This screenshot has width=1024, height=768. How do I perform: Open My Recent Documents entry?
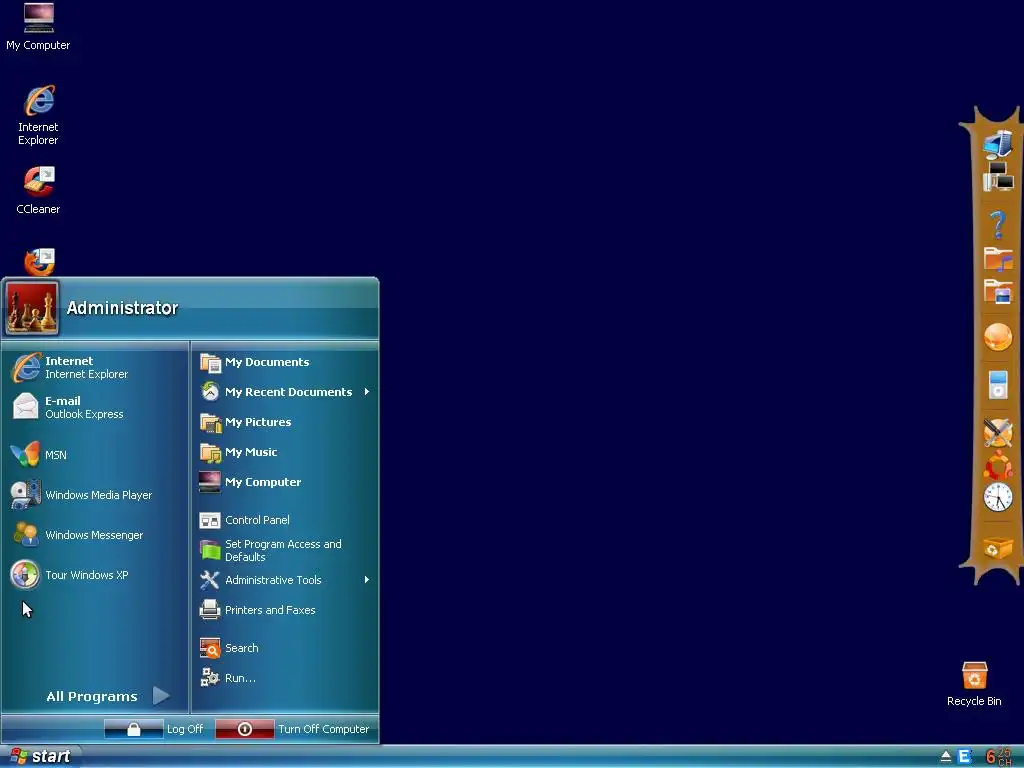(285, 392)
